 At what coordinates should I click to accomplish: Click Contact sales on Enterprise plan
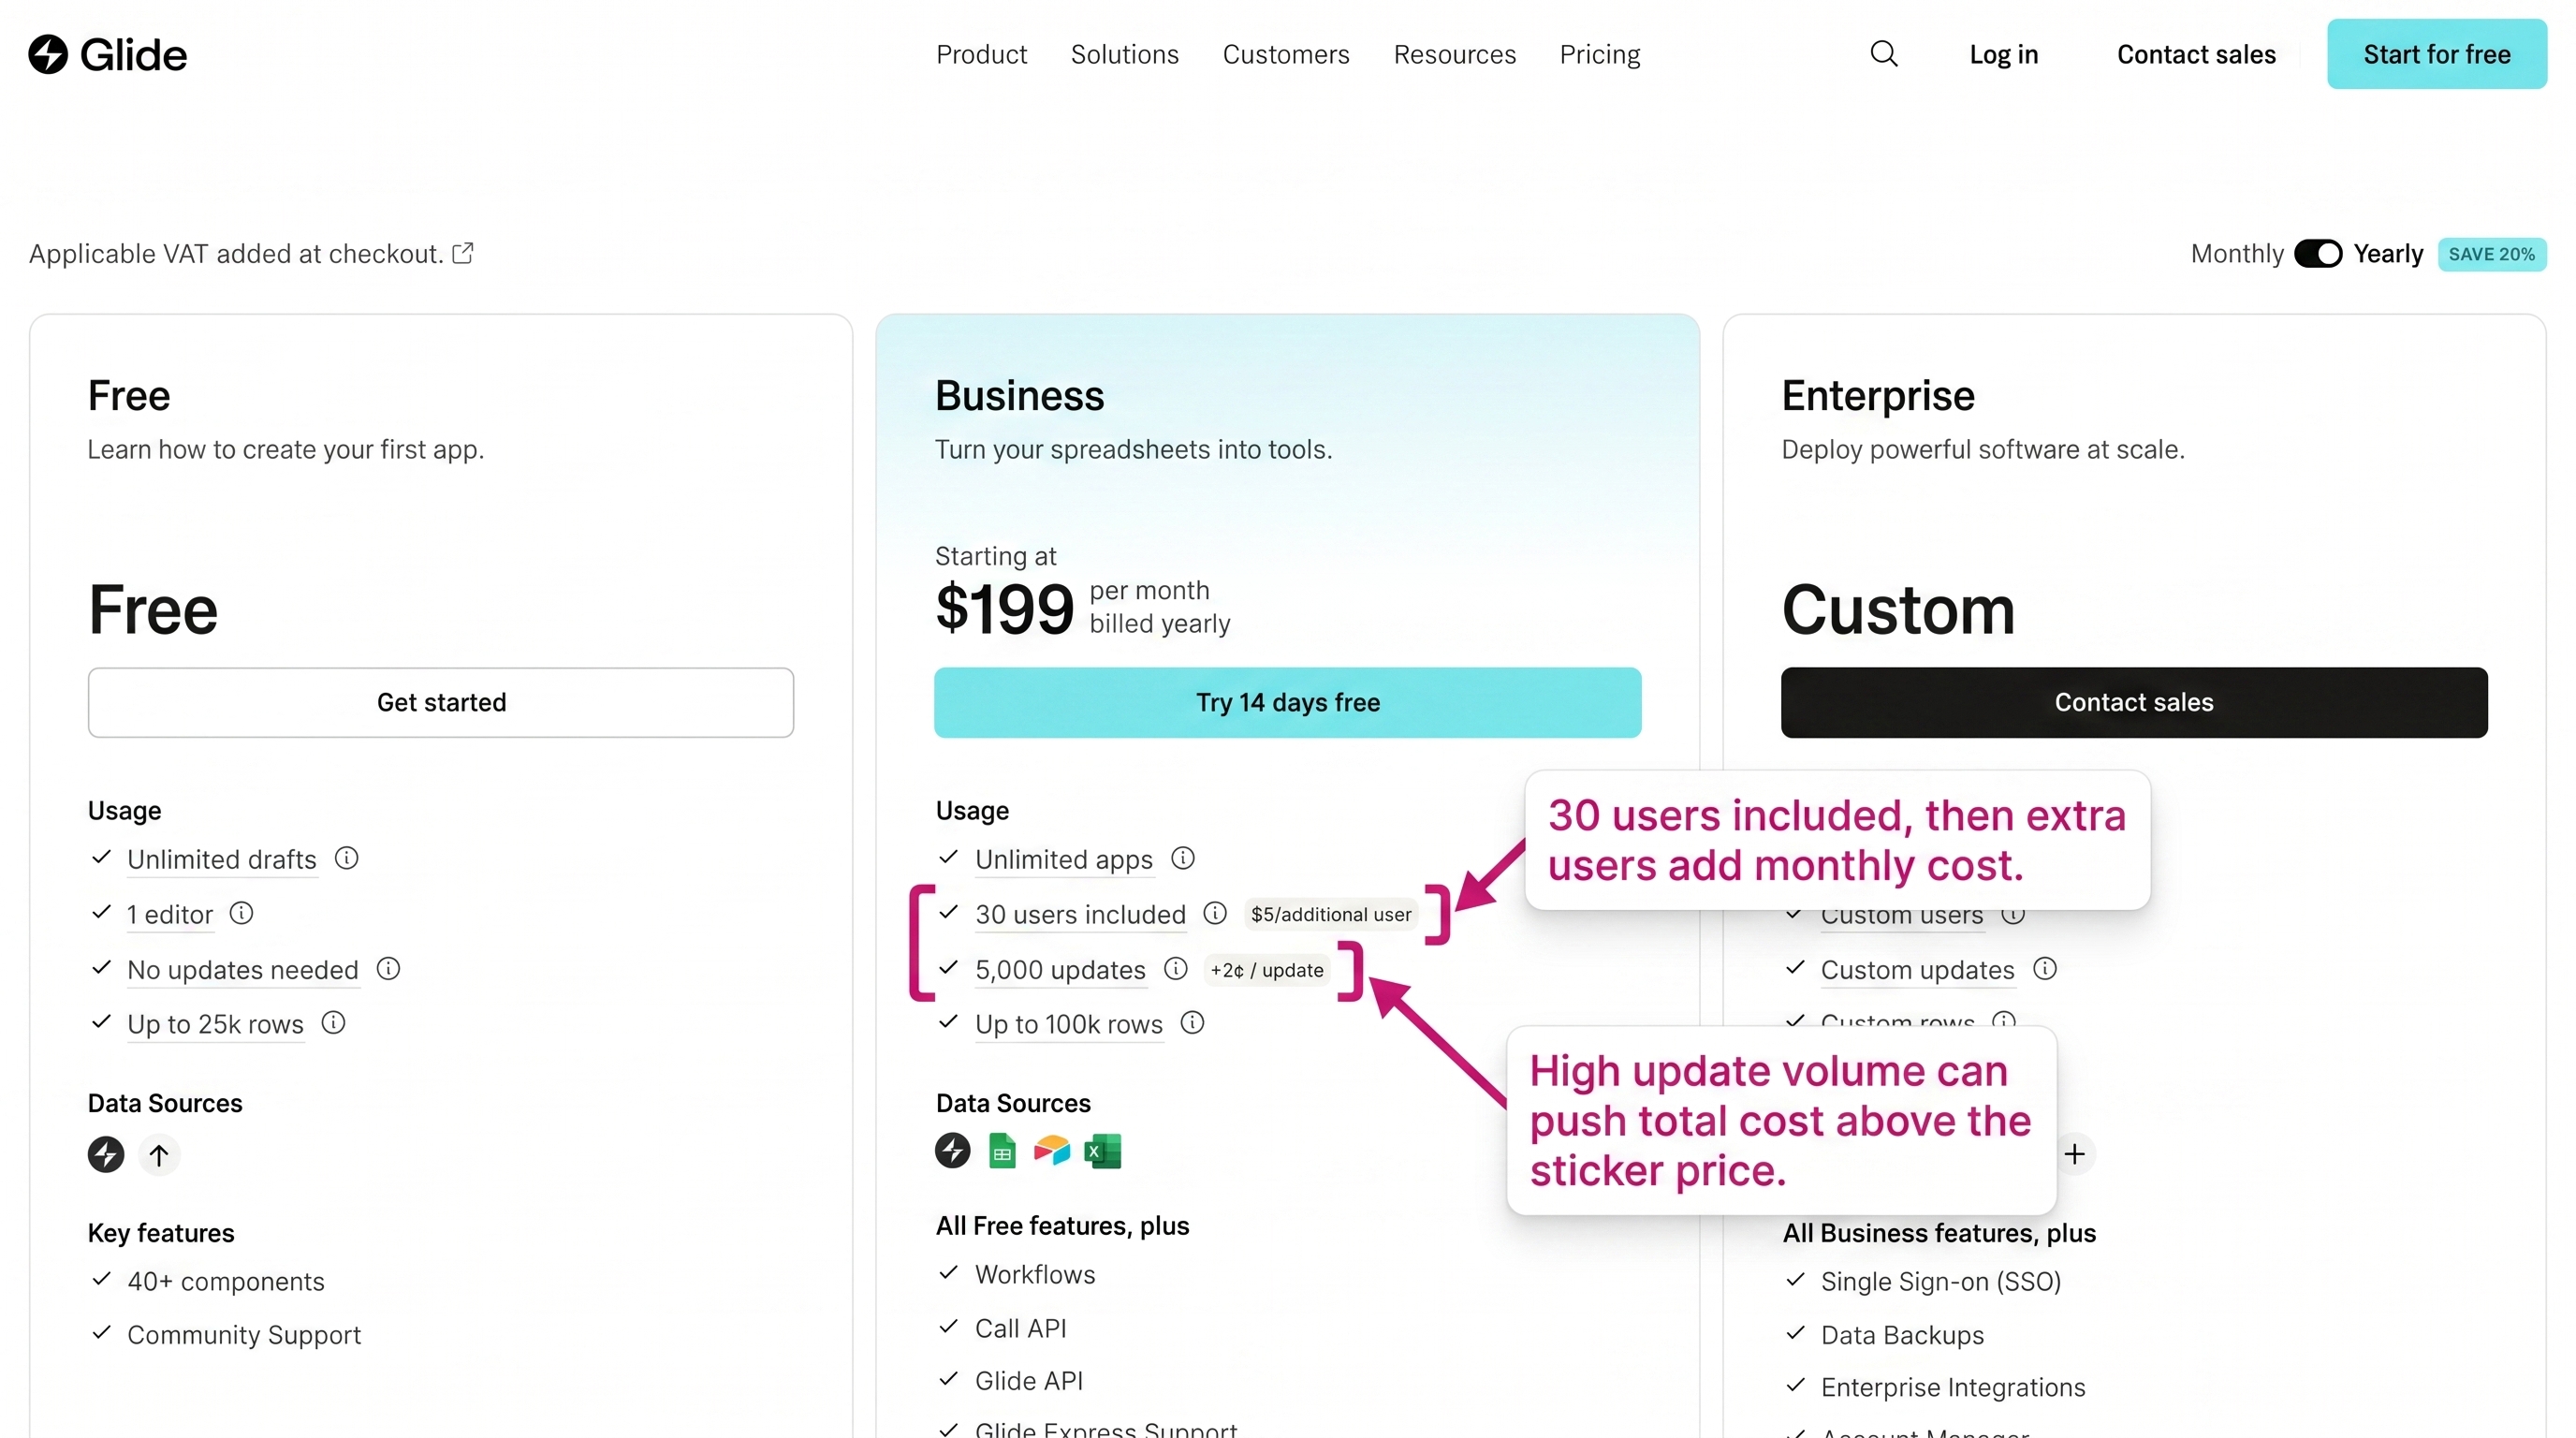[2134, 702]
